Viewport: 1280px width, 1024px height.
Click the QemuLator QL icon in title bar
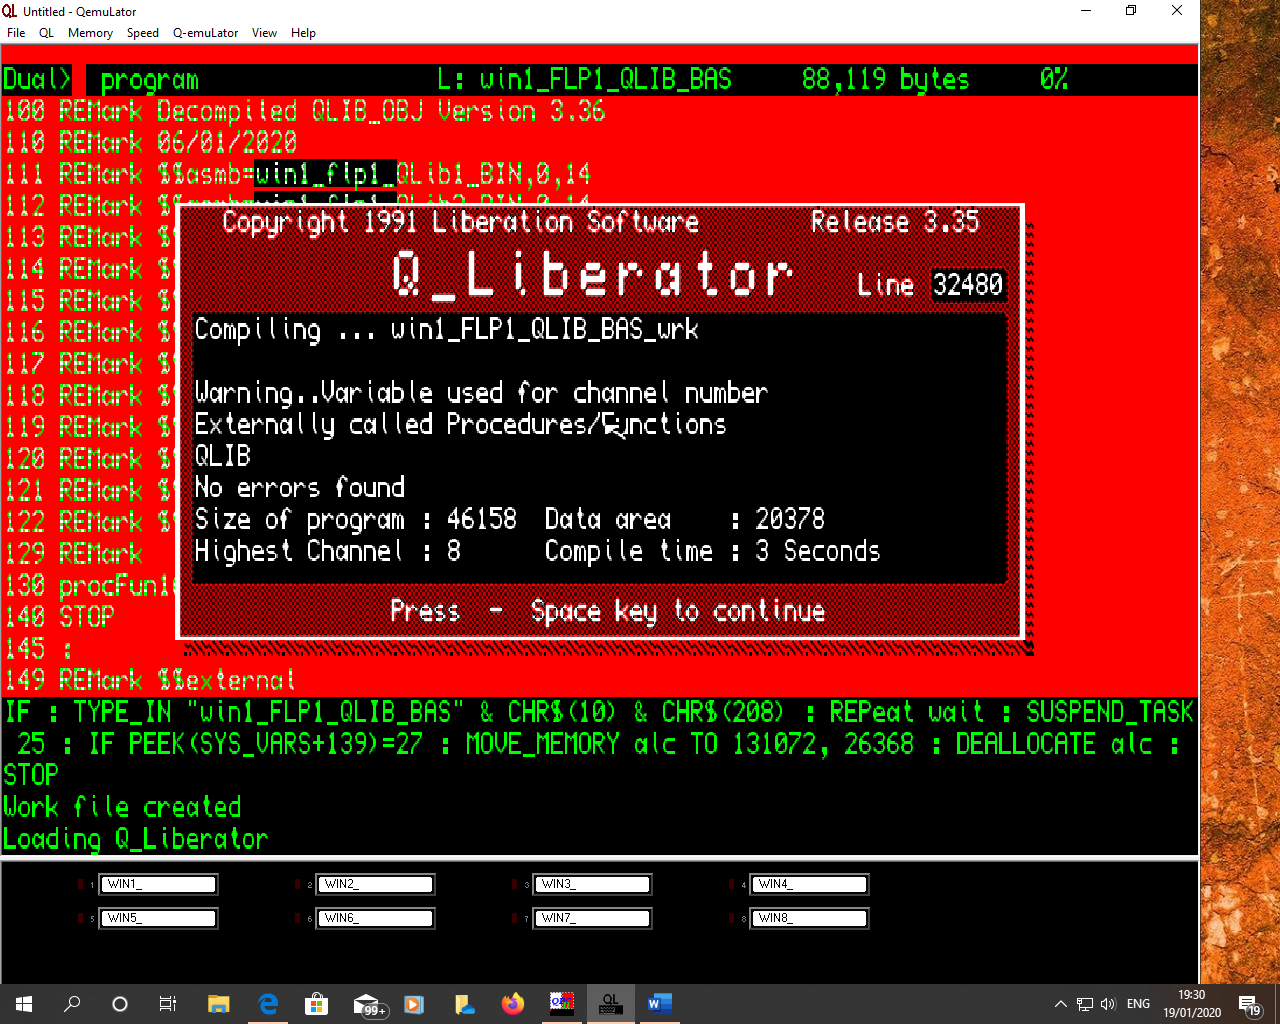pyautogui.click(x=10, y=11)
